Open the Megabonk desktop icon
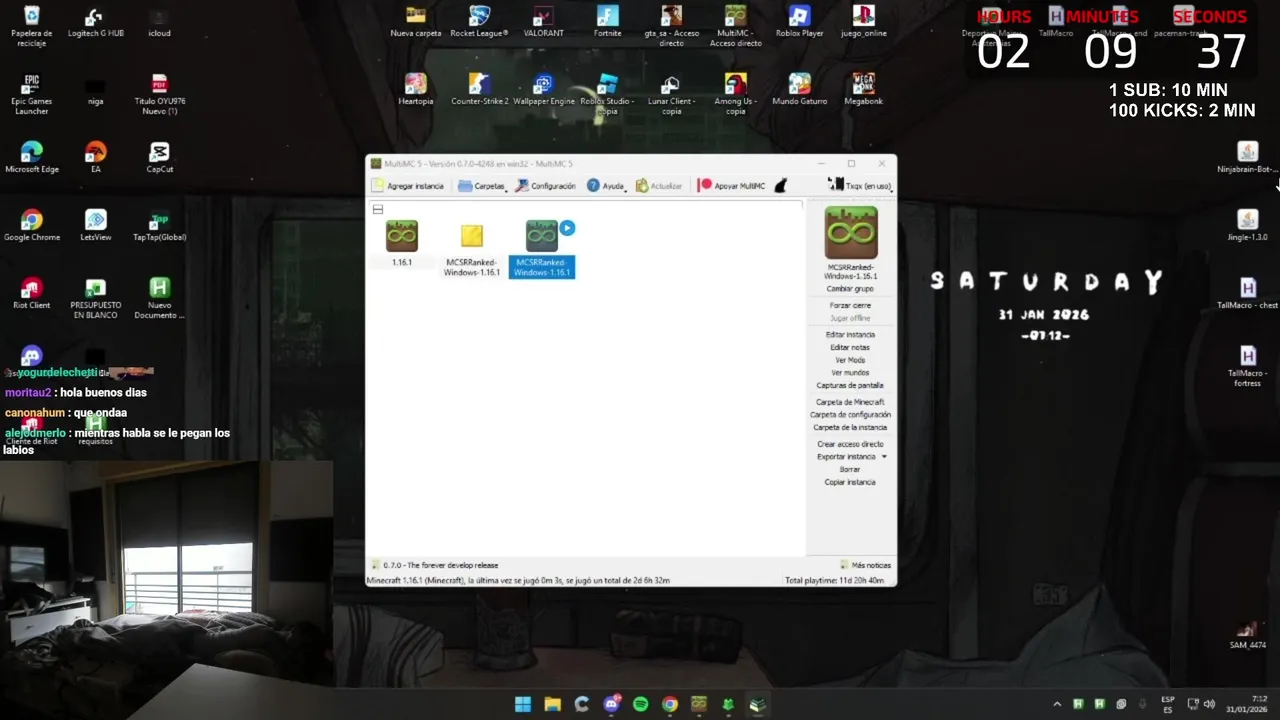 [x=863, y=90]
